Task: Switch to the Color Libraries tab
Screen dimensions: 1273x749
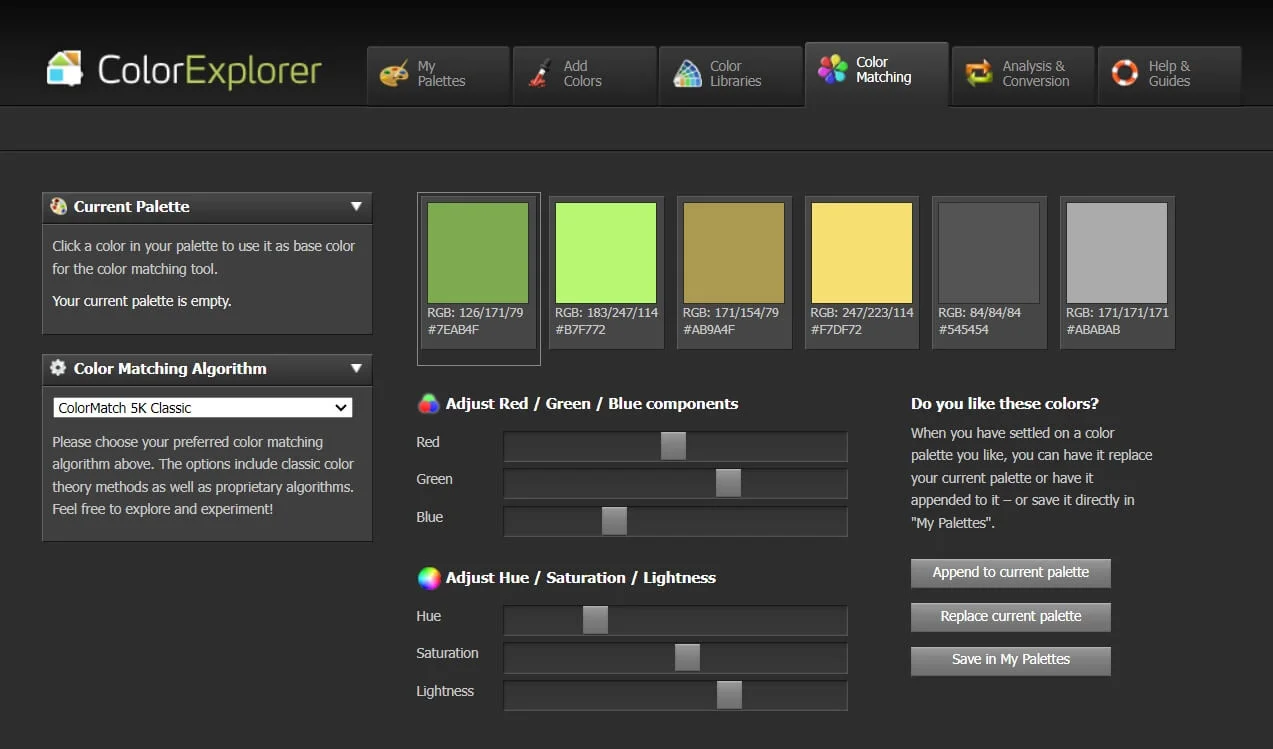Action: click(731, 74)
